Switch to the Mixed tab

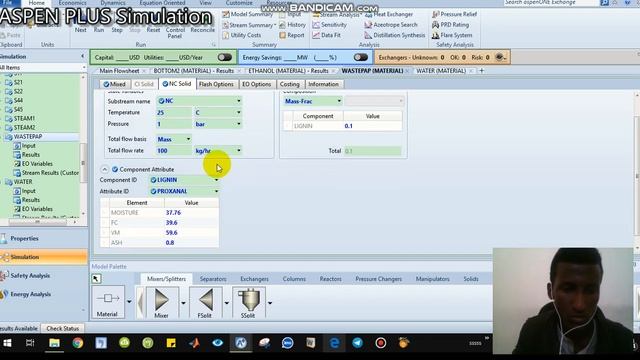tap(114, 84)
